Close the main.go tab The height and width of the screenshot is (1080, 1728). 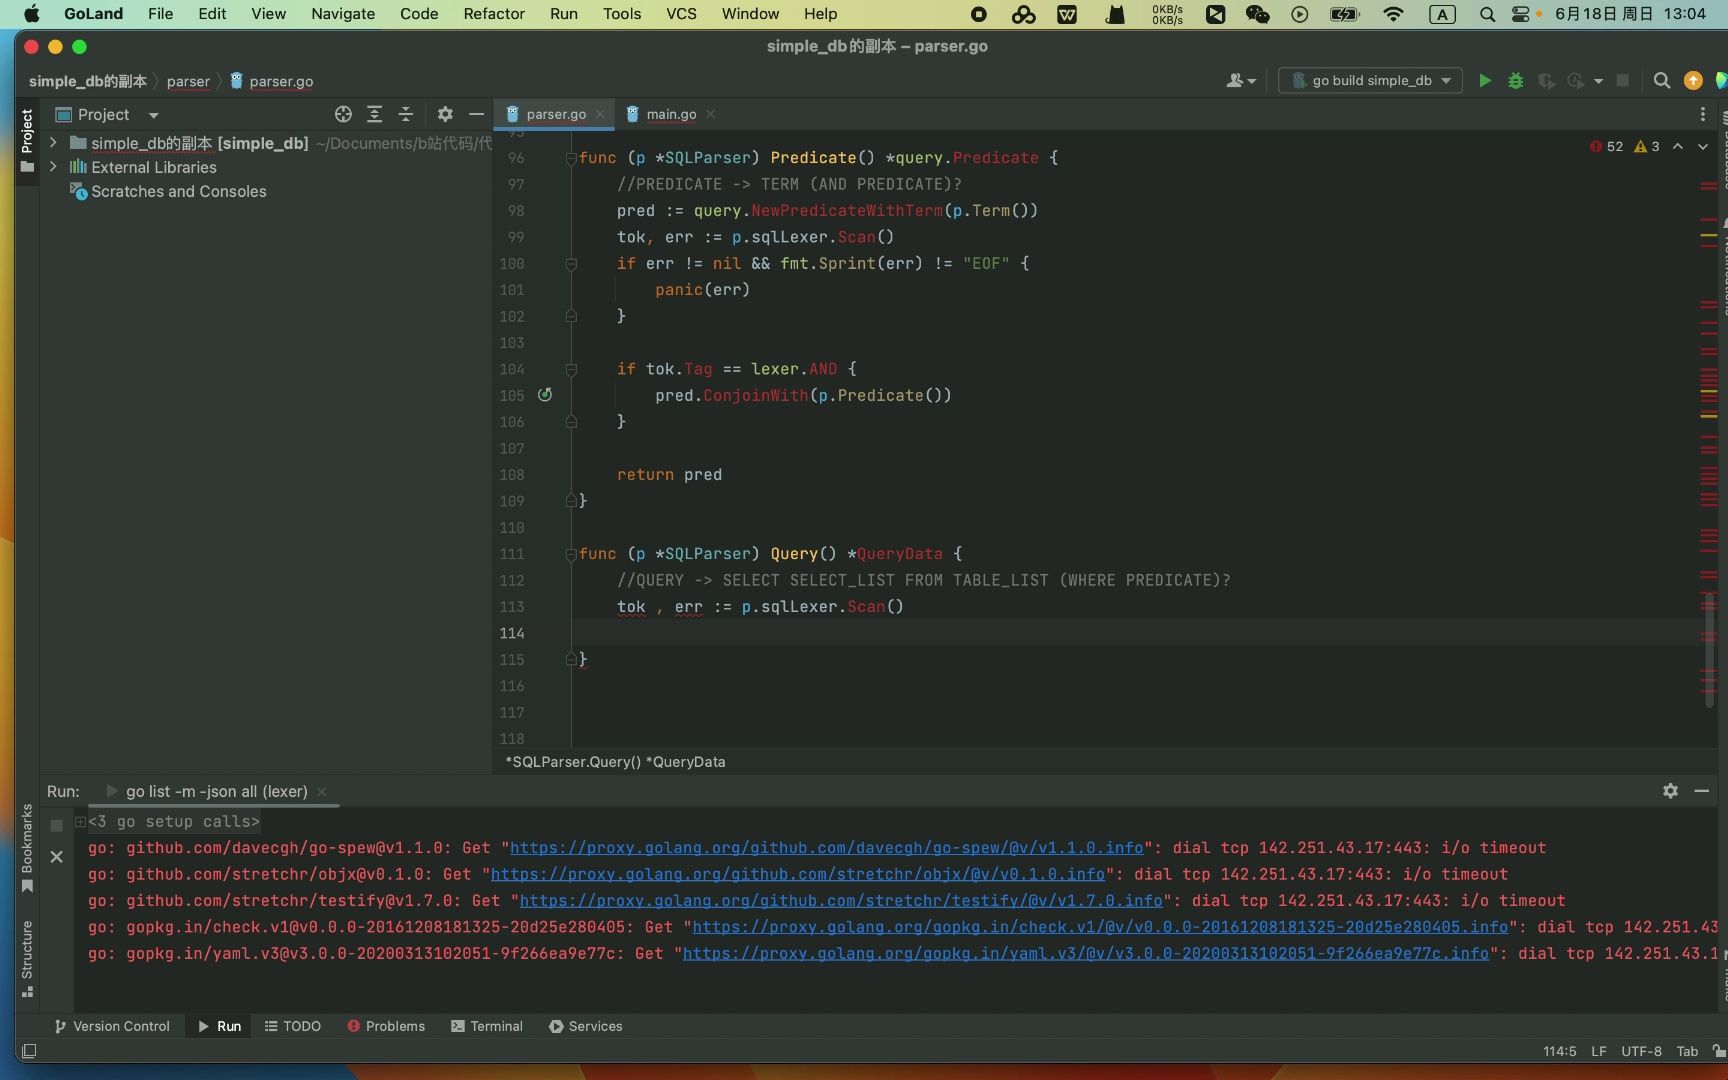click(x=710, y=114)
